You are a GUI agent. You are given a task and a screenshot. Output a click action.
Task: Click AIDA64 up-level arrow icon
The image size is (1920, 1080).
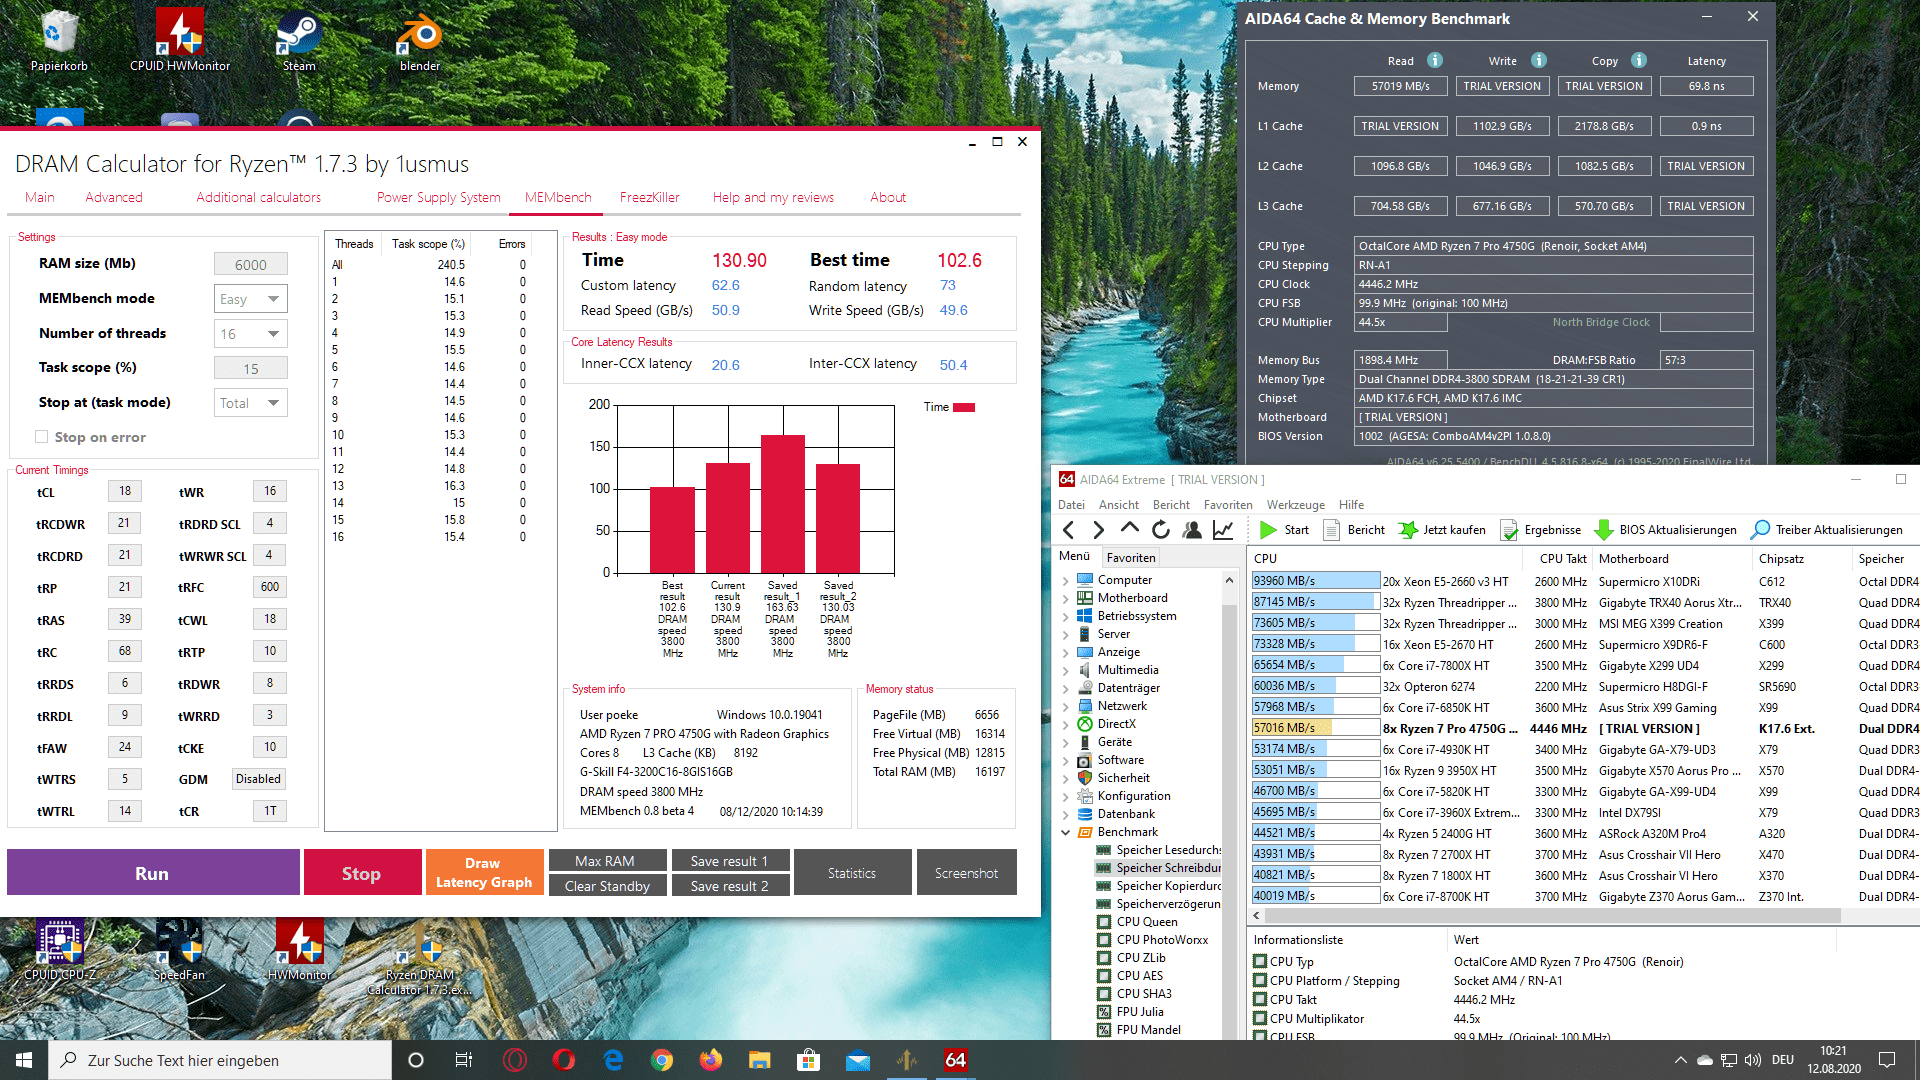(x=1129, y=529)
